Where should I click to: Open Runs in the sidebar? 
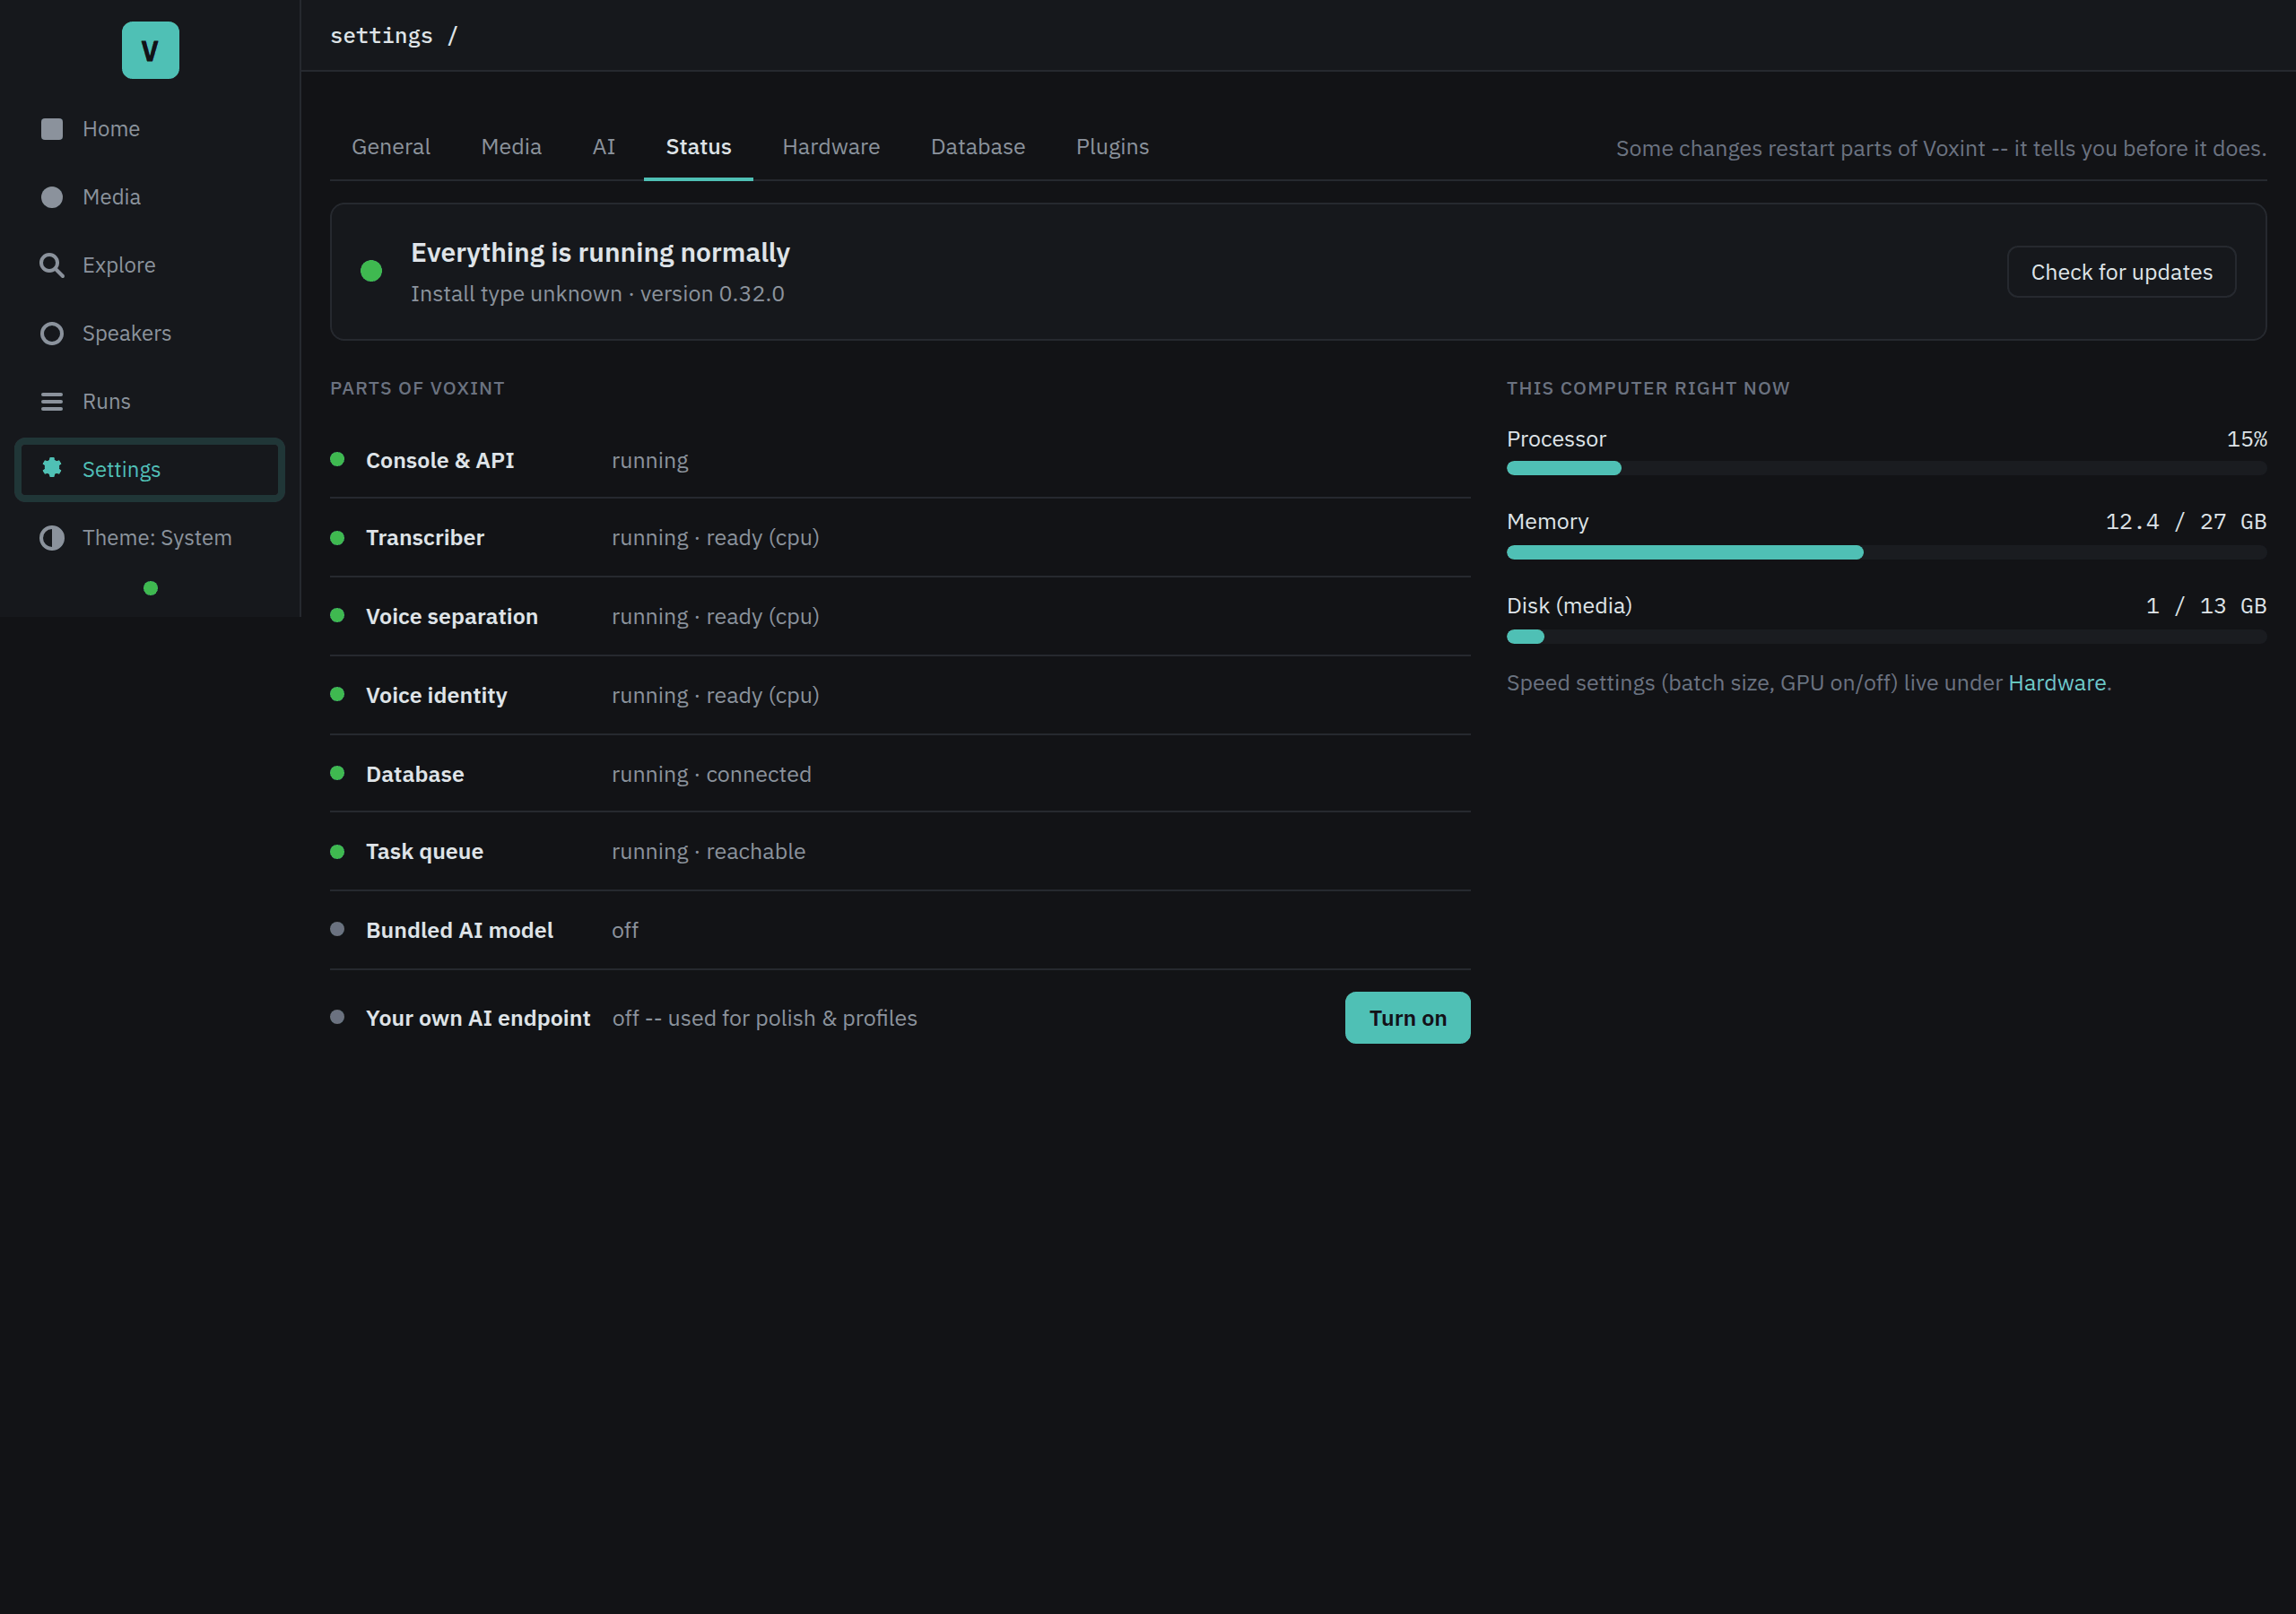tap(150, 401)
